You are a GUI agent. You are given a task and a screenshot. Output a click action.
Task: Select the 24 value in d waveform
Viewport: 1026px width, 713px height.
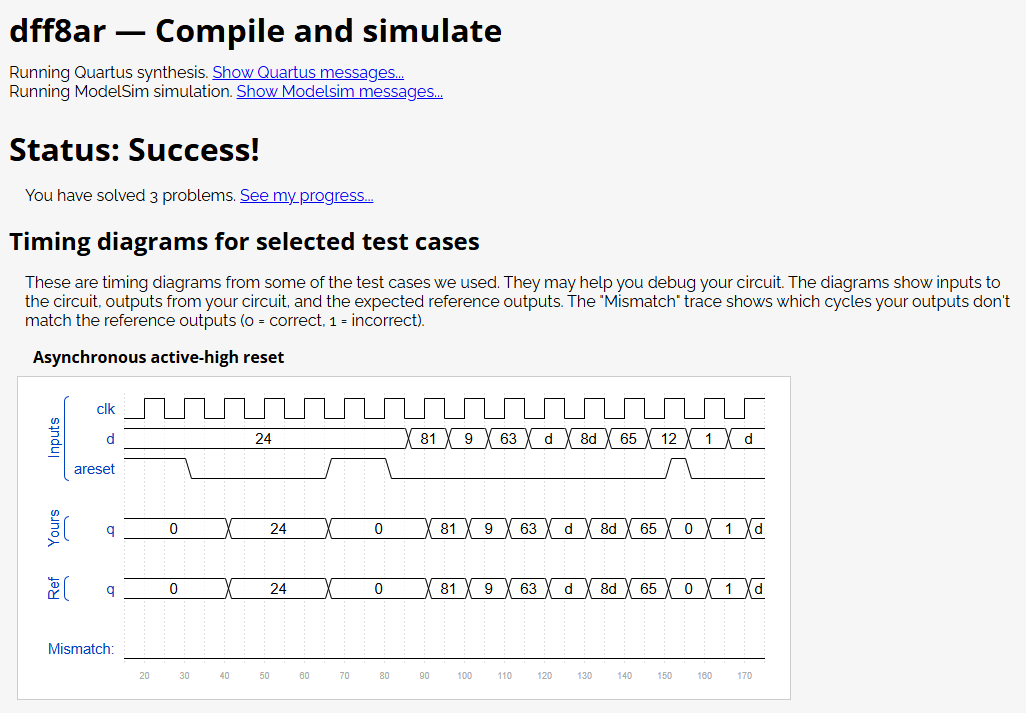pos(263,439)
